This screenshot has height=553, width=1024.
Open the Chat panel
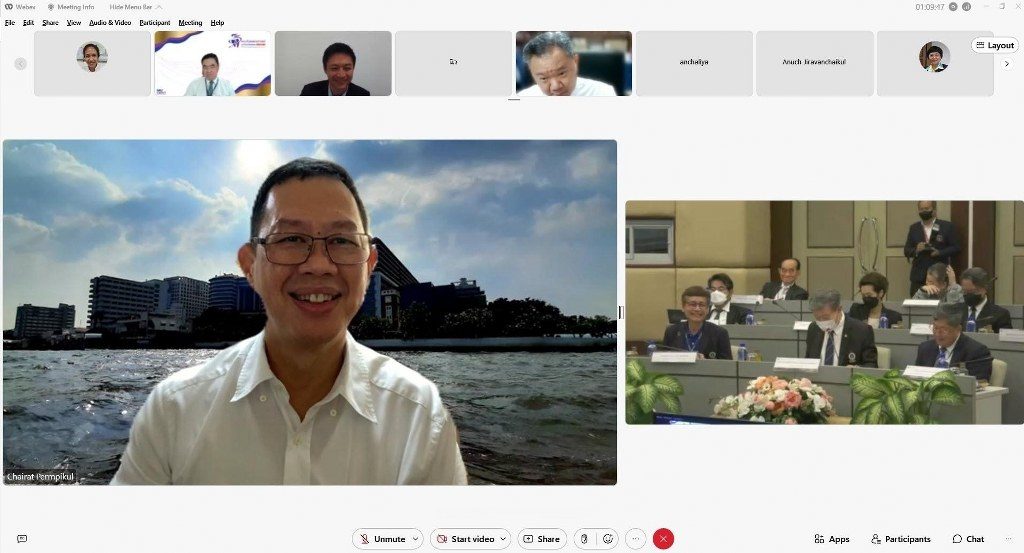tap(968, 539)
